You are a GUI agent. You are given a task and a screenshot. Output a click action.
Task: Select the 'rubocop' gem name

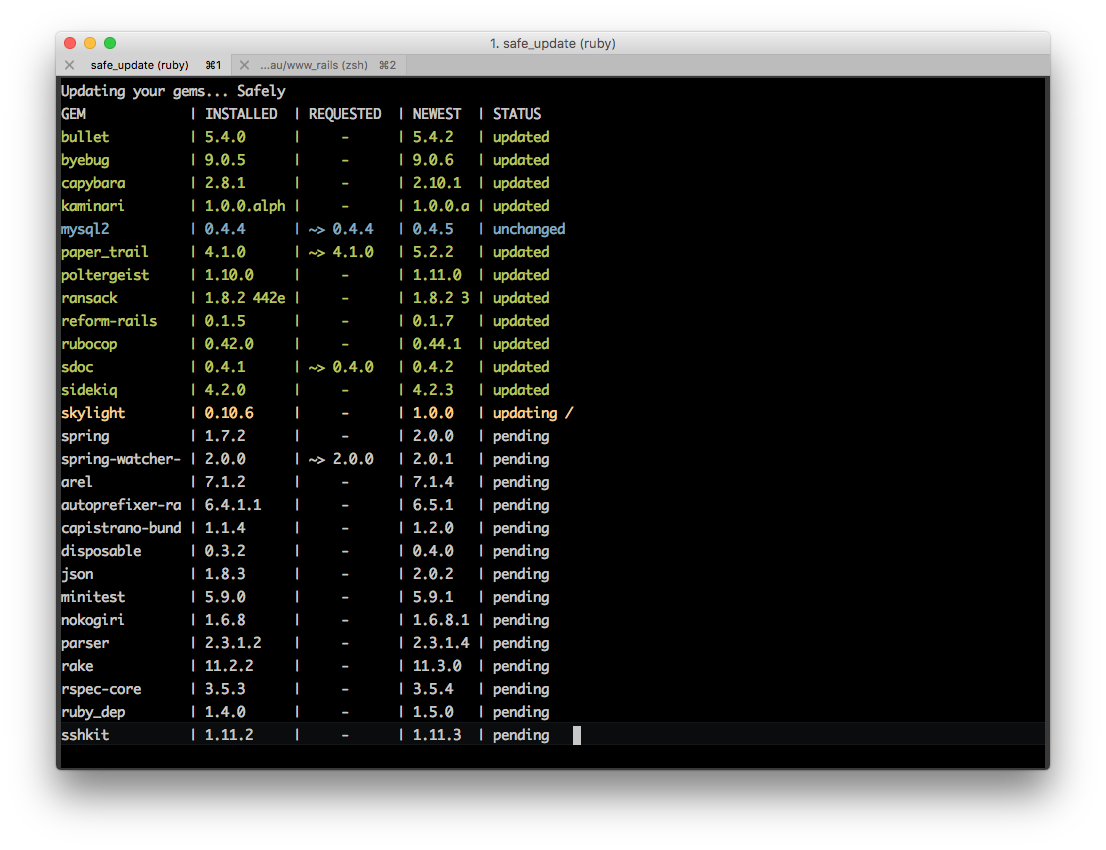click(x=89, y=344)
